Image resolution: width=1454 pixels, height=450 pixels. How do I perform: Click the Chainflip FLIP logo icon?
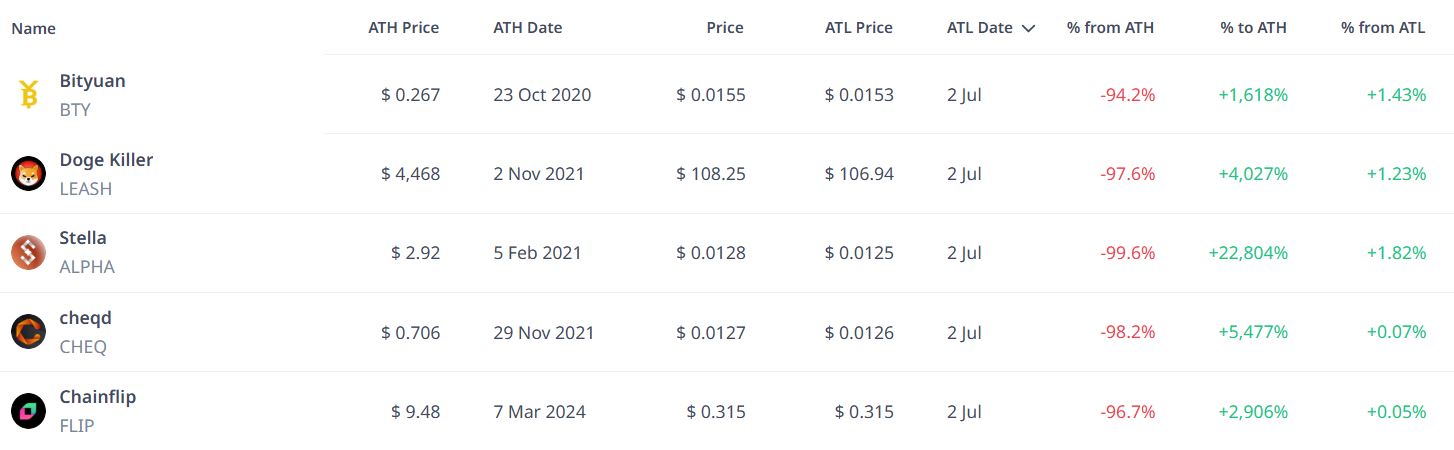(28, 411)
